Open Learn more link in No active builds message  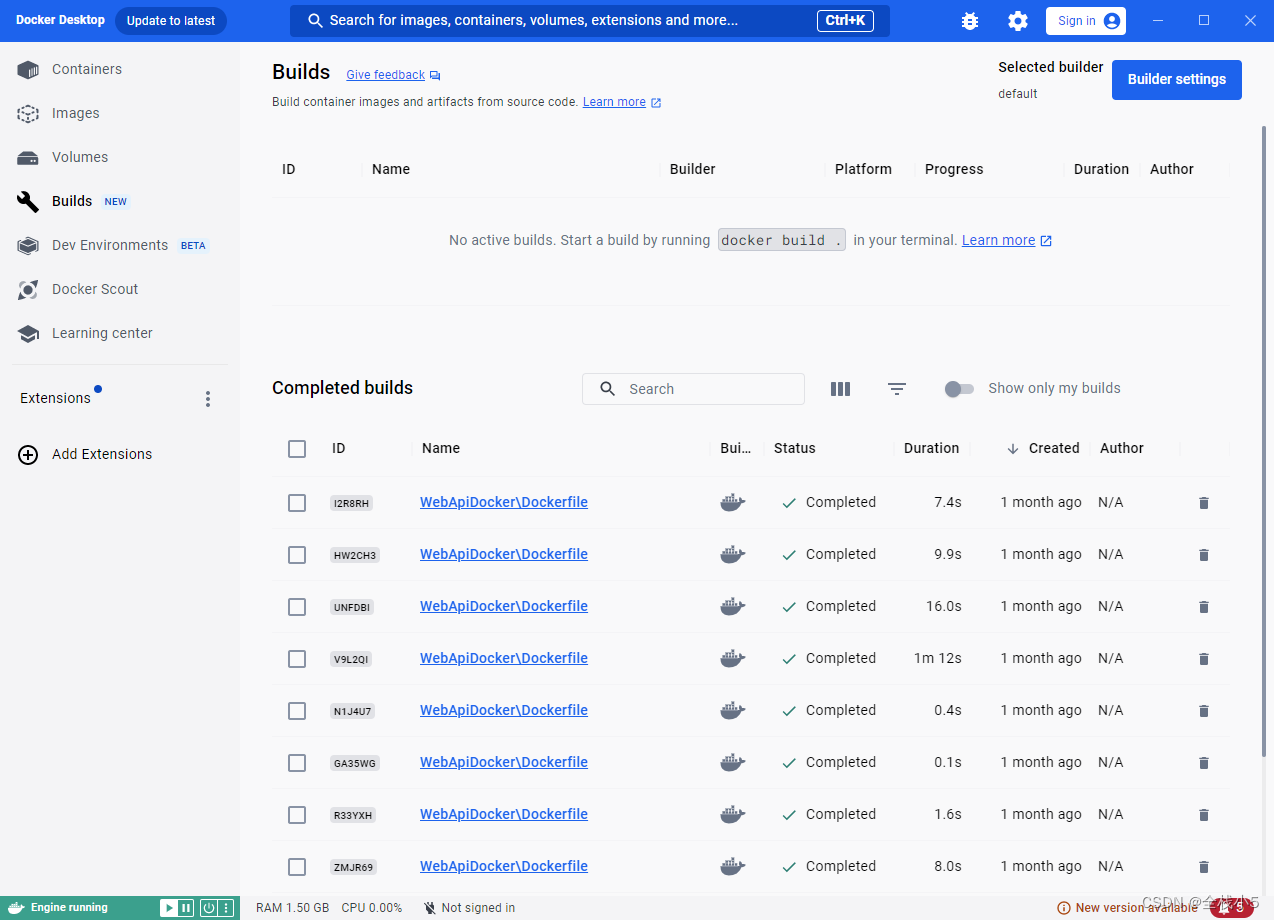[x=998, y=241]
